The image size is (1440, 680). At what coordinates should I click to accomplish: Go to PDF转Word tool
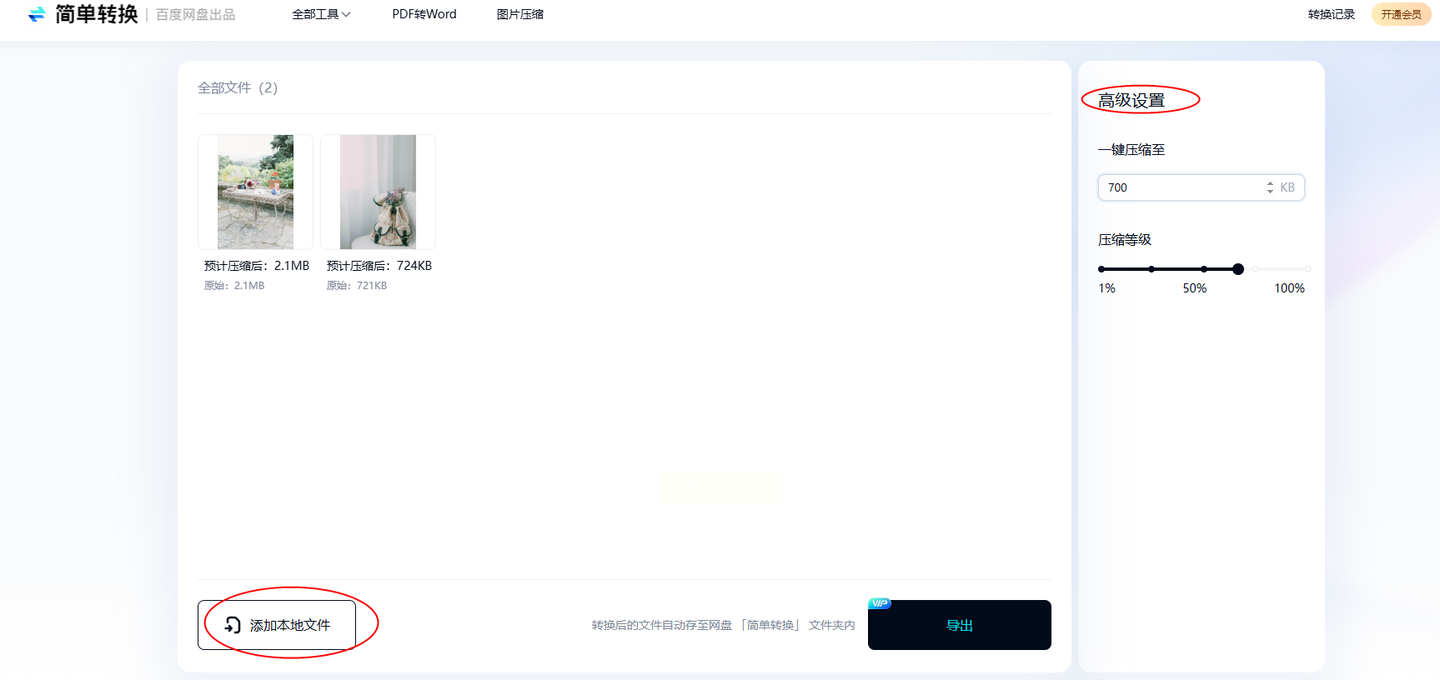click(x=424, y=15)
